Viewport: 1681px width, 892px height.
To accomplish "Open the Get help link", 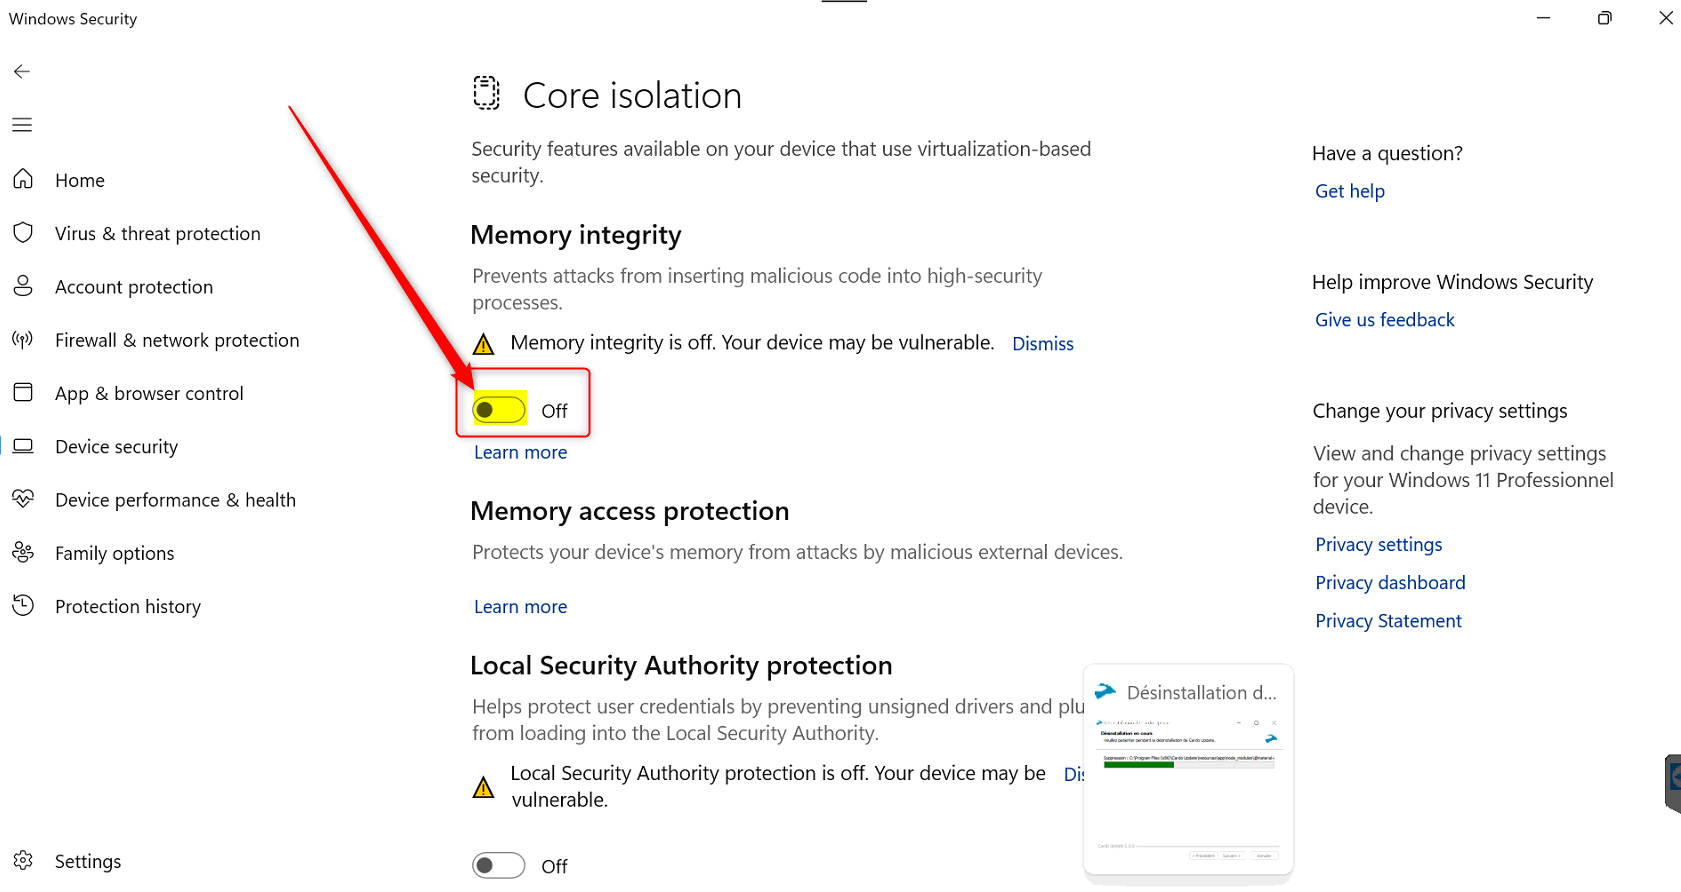I will pos(1349,191).
